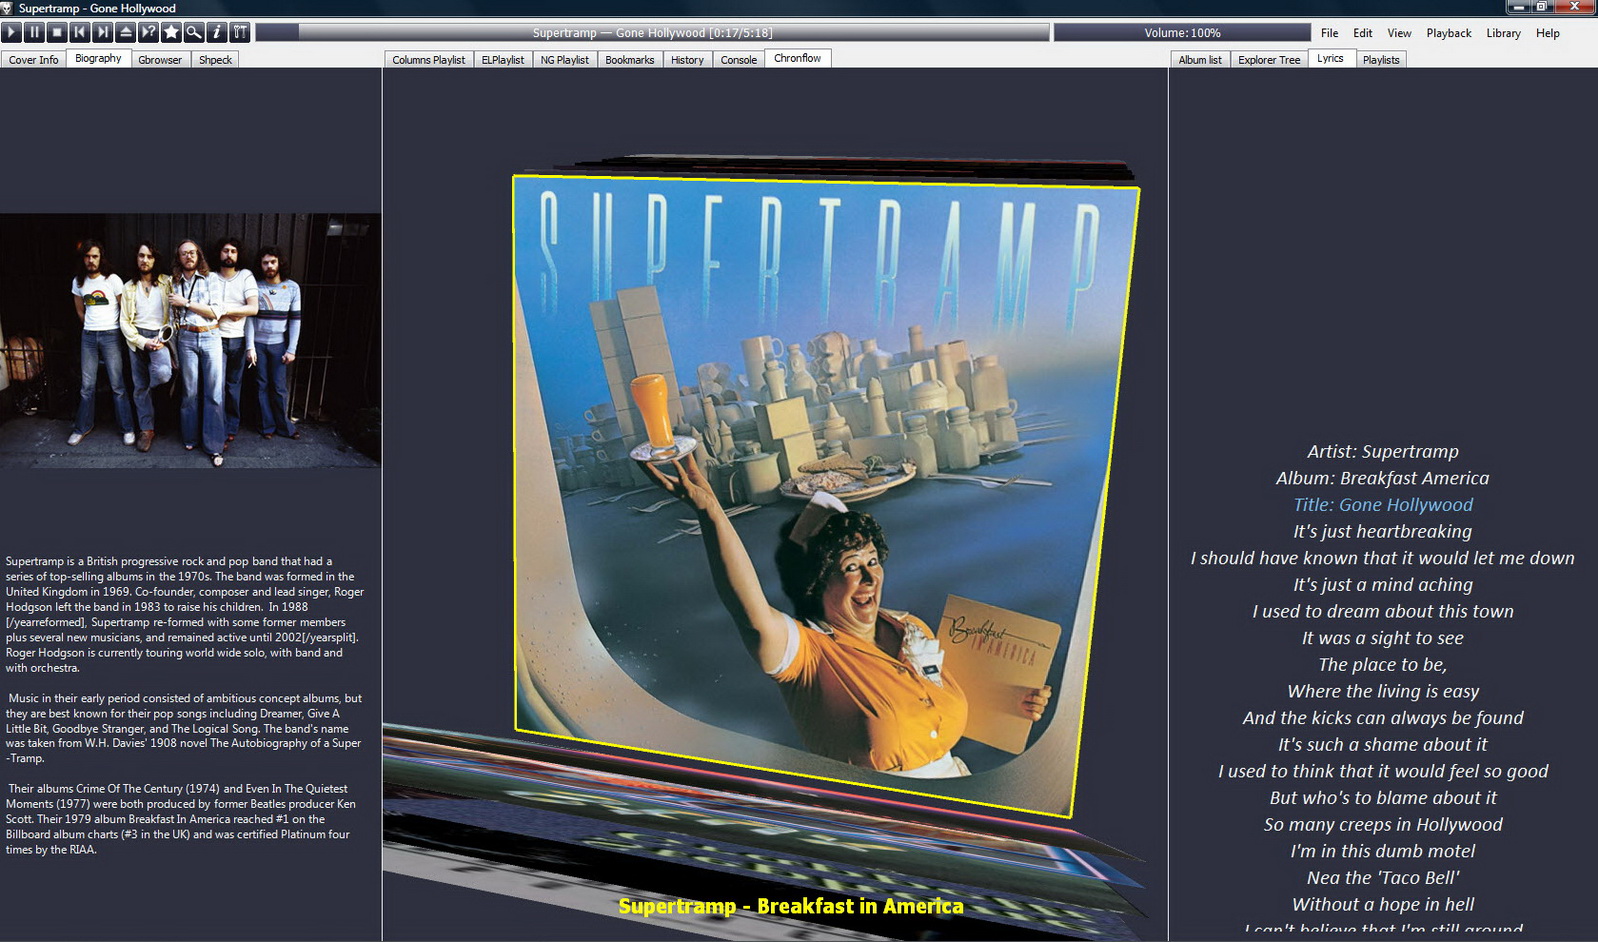Screen dimensions: 1598x942
Task: Switch to the Cover Info tab
Action: point(34,60)
